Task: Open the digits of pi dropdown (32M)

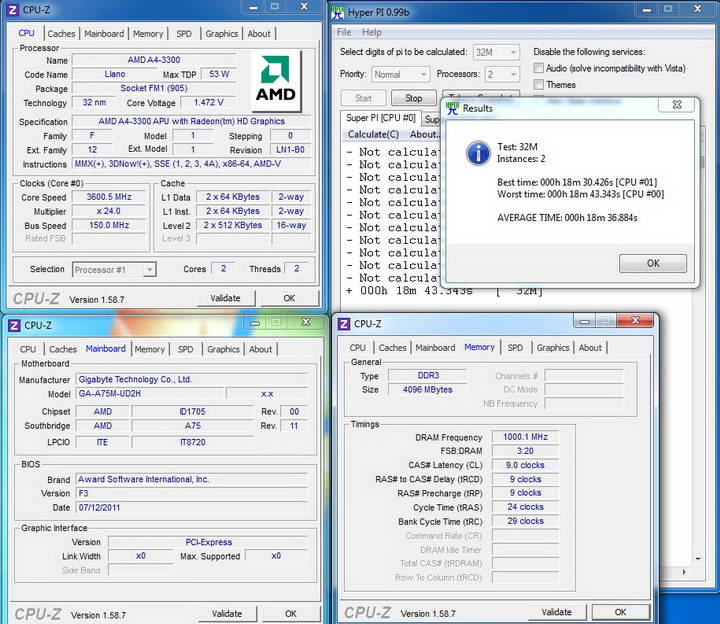Action: pyautogui.click(x=496, y=52)
